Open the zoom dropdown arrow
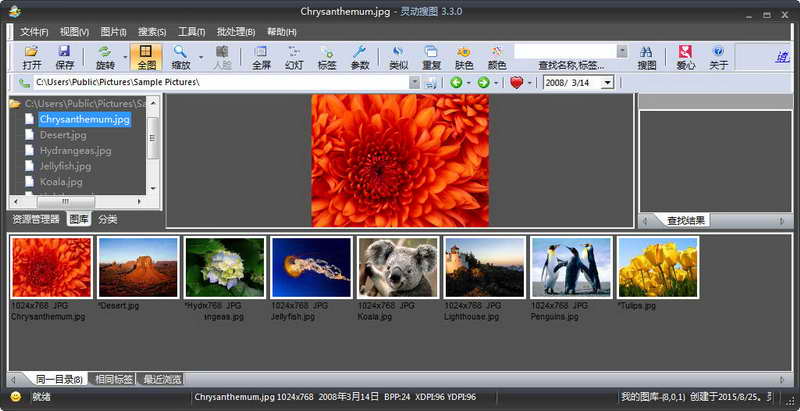 pyautogui.click(x=201, y=57)
